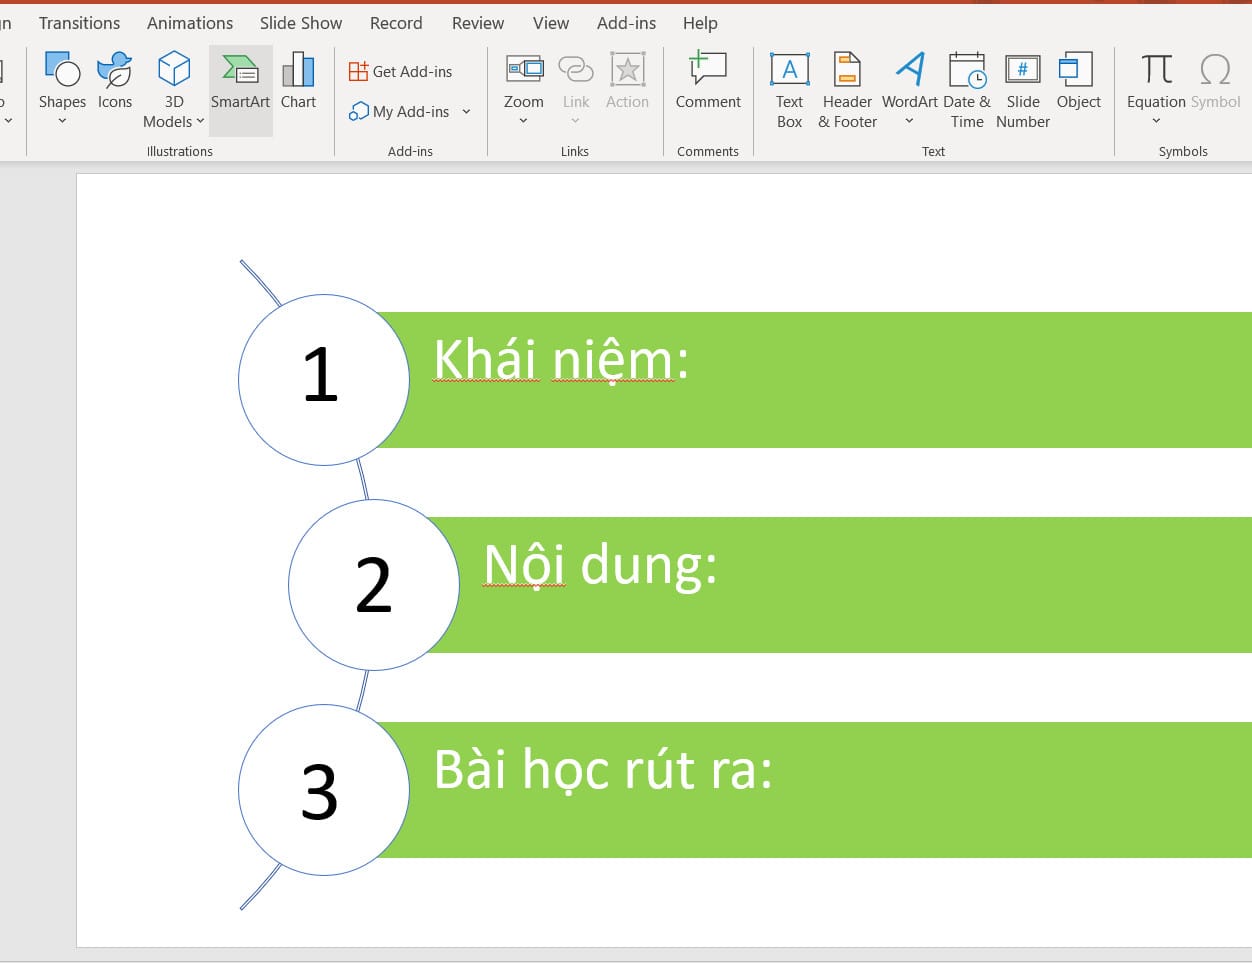Switch to the Animations tab
Screen dimensions: 1252x963
click(x=190, y=23)
